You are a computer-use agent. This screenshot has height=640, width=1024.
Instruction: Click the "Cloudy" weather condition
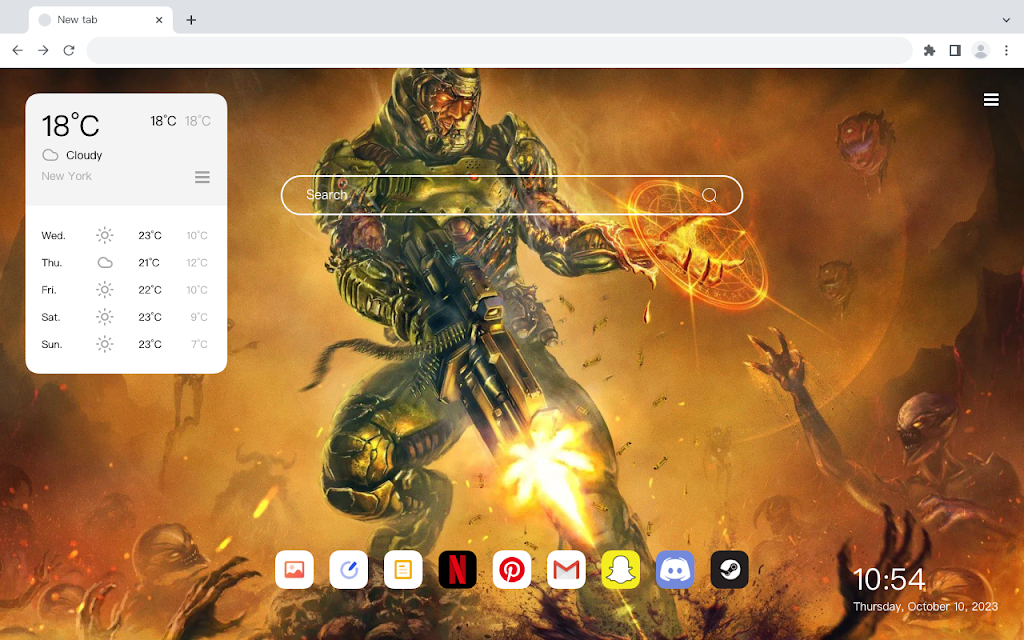tap(84, 155)
